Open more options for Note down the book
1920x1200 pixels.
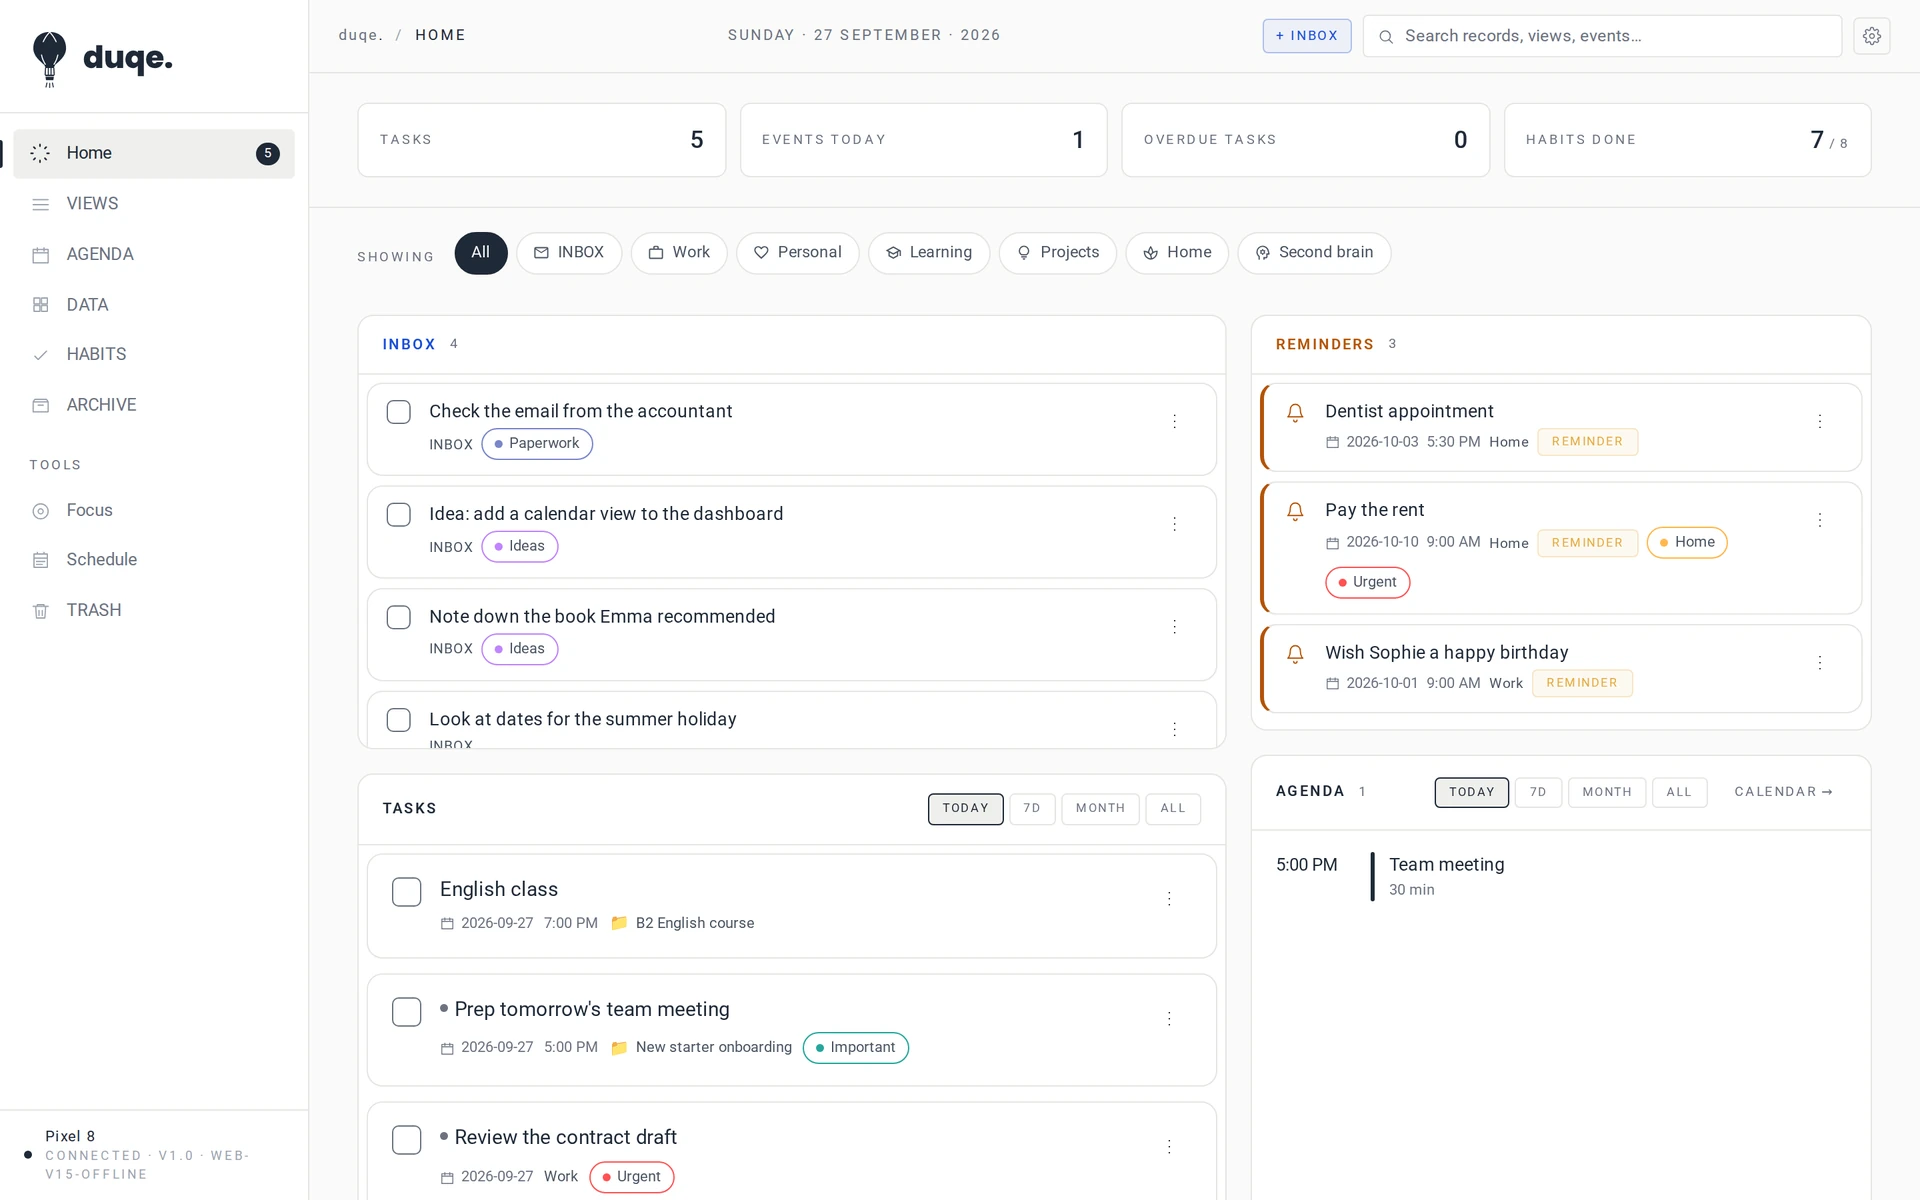[1174, 627]
